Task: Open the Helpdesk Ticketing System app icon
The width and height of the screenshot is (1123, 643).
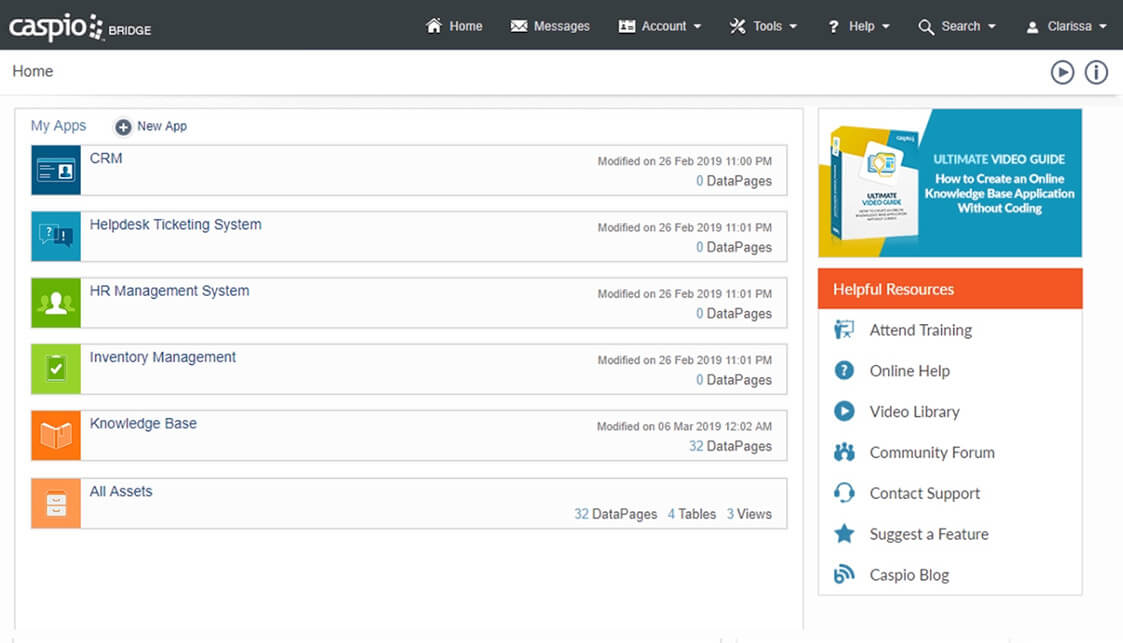Action: (56, 236)
